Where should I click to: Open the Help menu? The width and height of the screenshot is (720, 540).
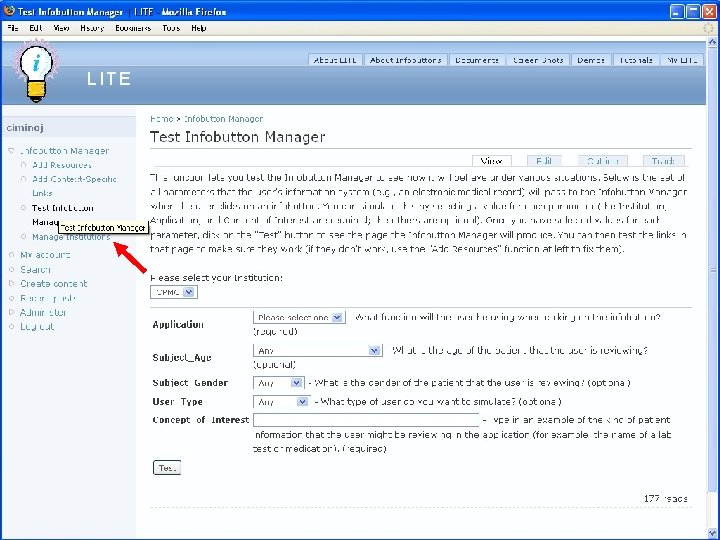tap(198, 28)
